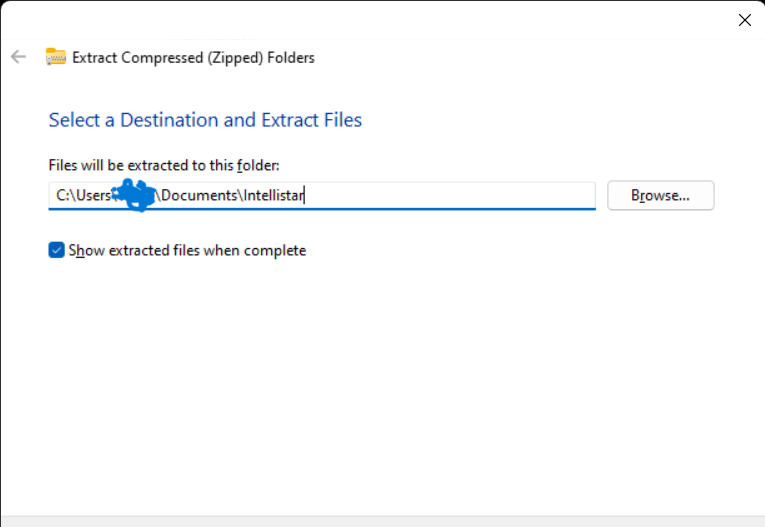This screenshot has width=765, height=527.
Task: Click the word 'Documents' in the destination path
Action: 199,195
